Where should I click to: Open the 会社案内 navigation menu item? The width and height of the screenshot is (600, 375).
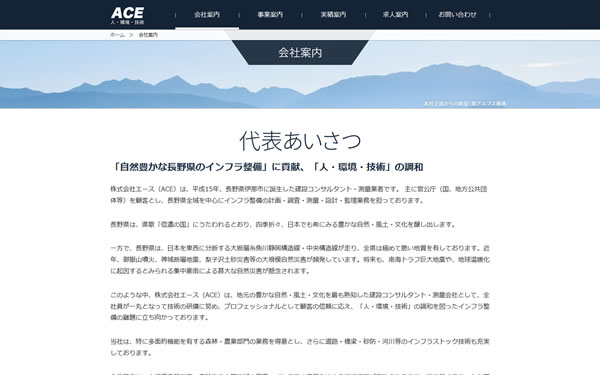click(x=207, y=15)
